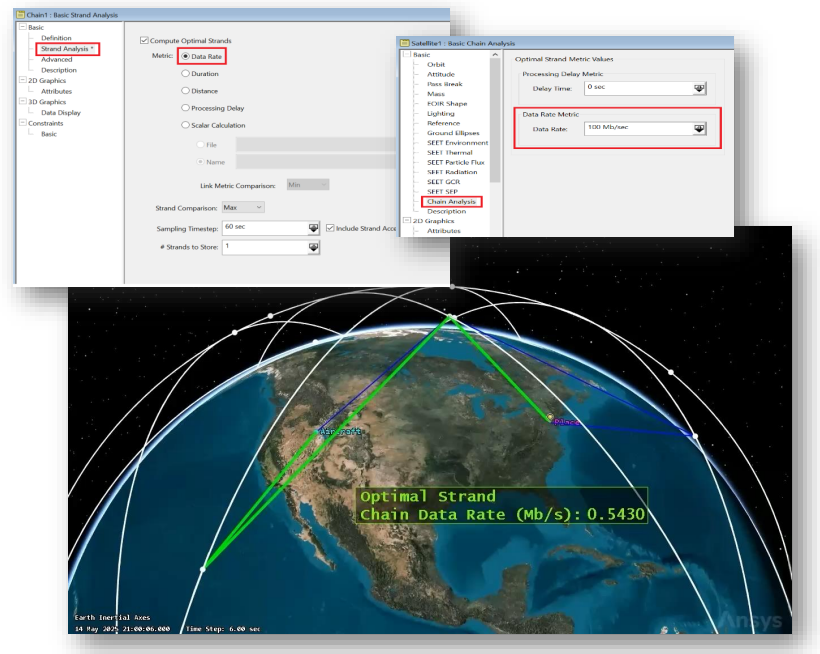Open SEET Environment page in Satellite1 tree
The height and width of the screenshot is (654, 820).
click(458, 143)
